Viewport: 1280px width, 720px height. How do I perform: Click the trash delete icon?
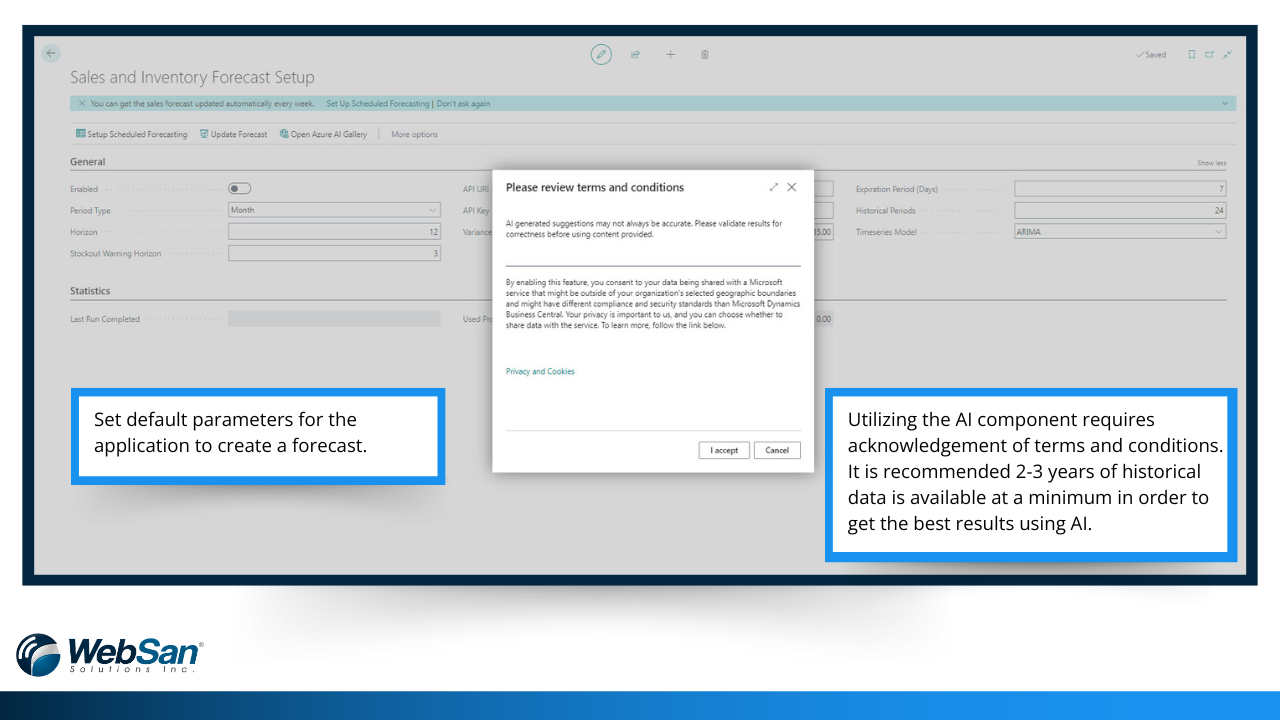705,54
